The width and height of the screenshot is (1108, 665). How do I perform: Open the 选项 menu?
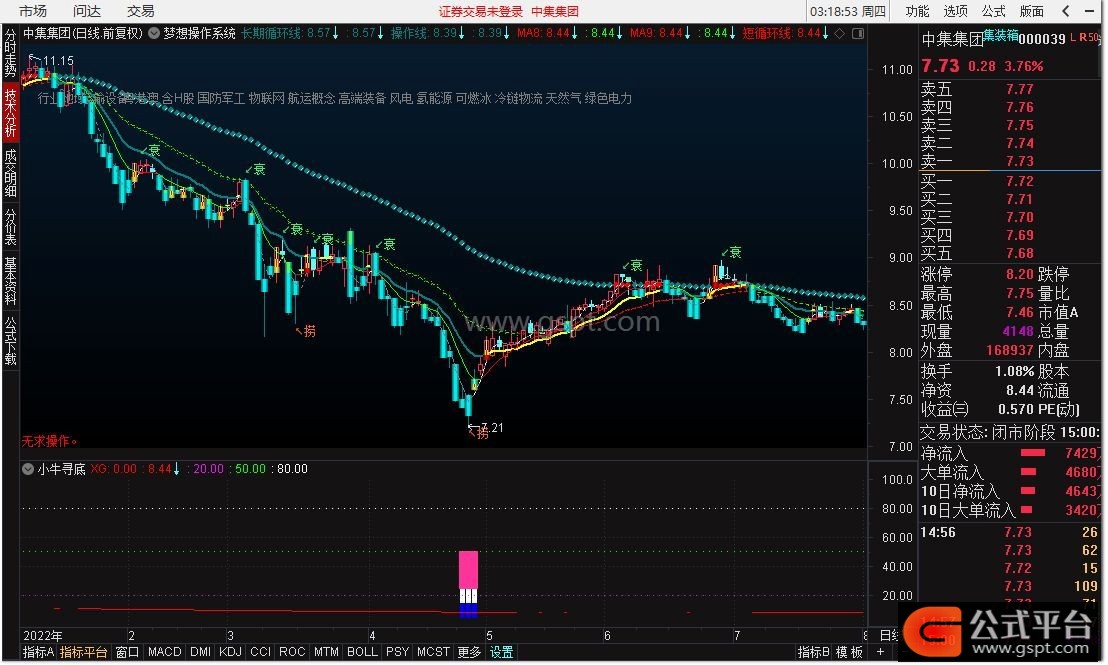955,11
